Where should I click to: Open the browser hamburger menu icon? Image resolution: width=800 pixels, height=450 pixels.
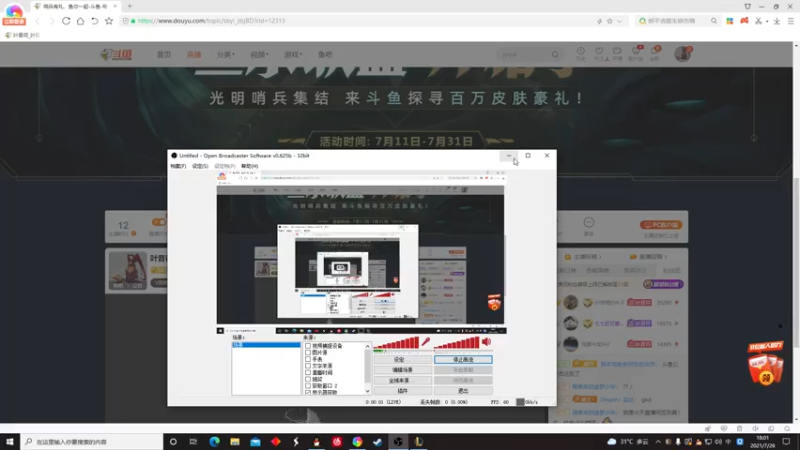[790, 21]
